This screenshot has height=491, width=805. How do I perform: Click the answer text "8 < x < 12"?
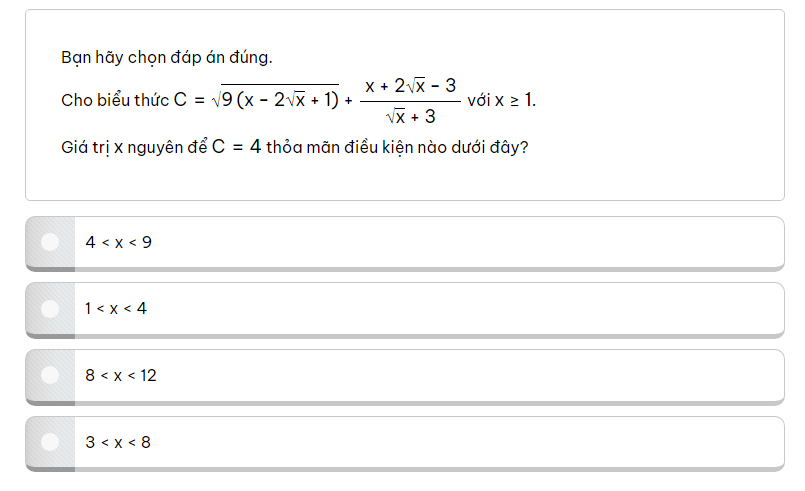point(121,376)
